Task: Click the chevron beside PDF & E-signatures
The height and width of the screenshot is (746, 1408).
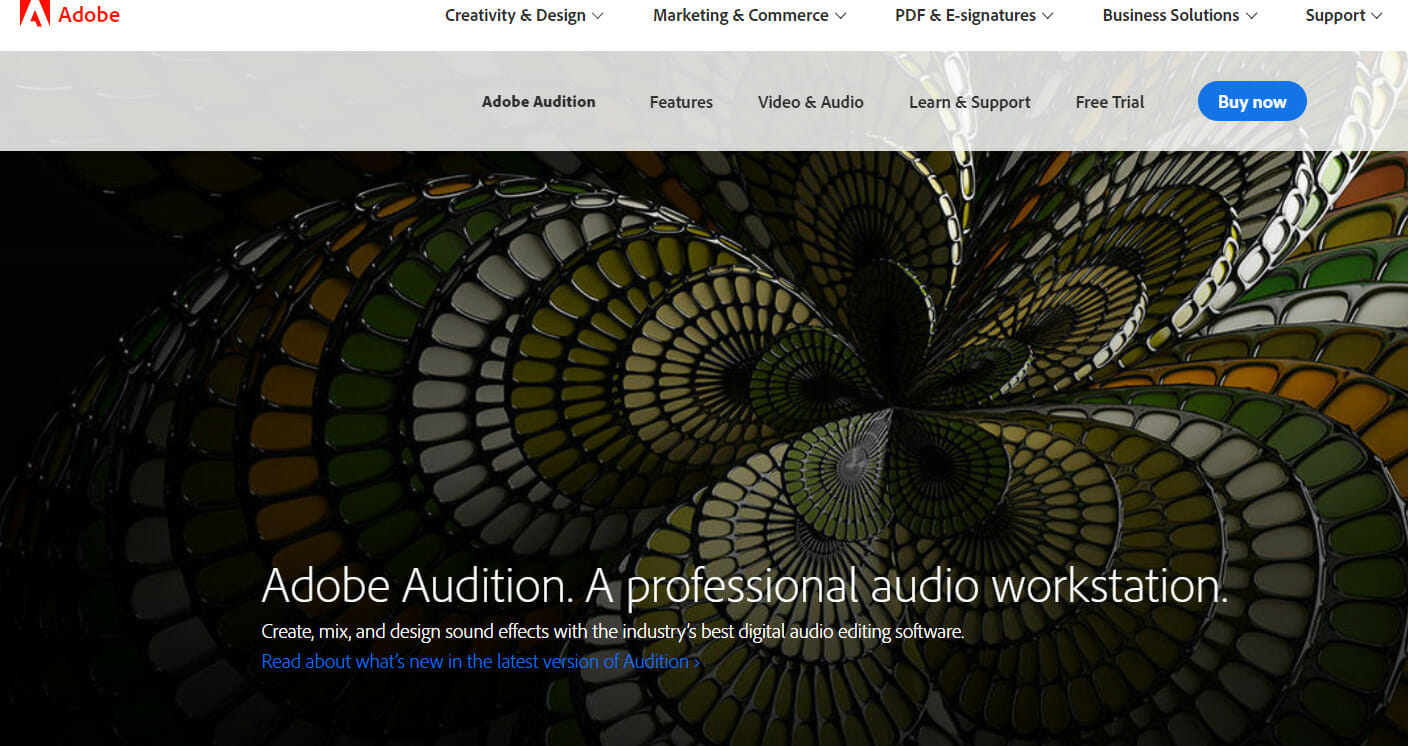Action: [x=1047, y=16]
